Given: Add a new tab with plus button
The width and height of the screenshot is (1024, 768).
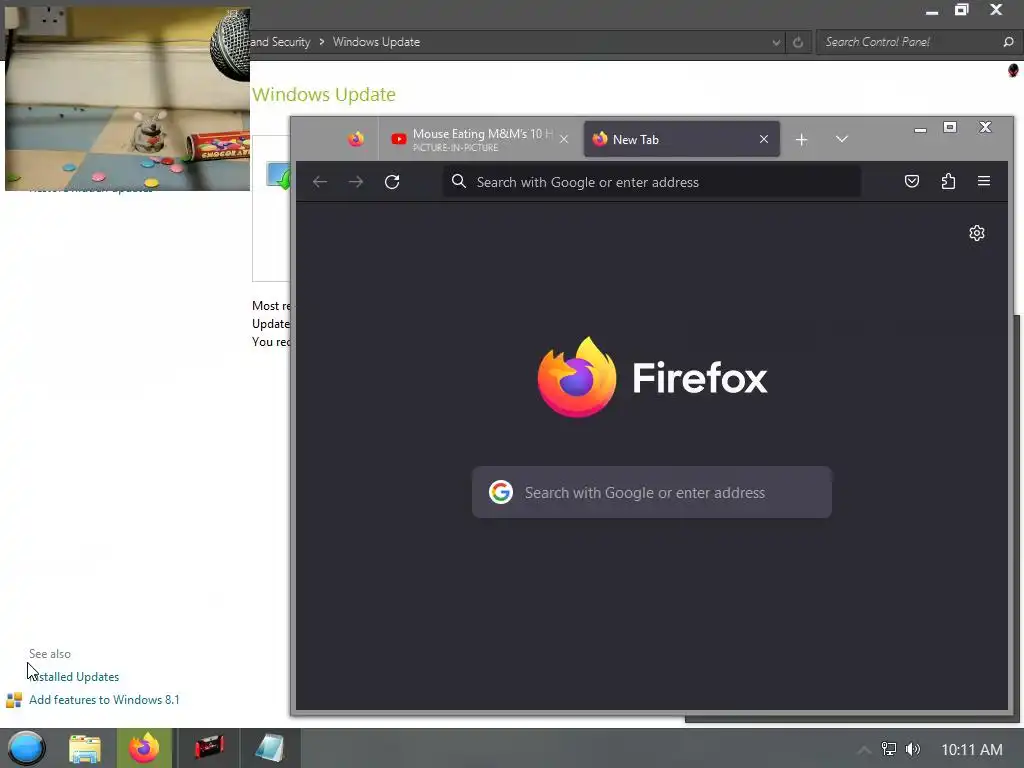Looking at the screenshot, I should pyautogui.click(x=801, y=140).
